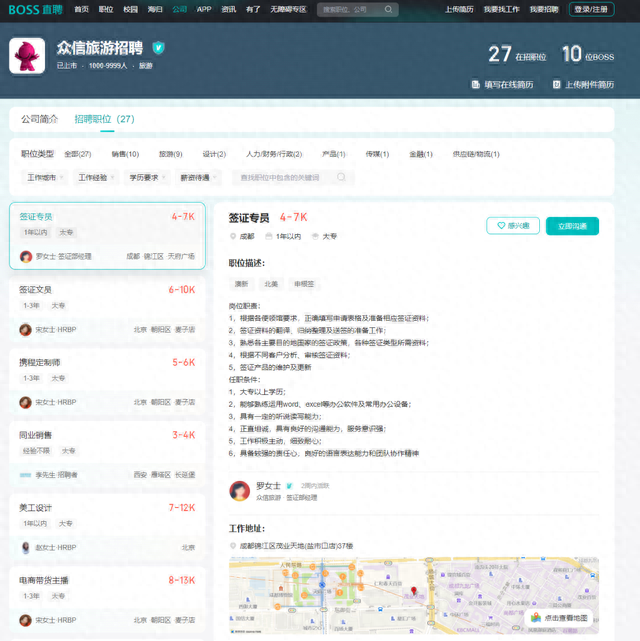Filter job type by 金融(1)
The image size is (640, 641).
[x=421, y=154]
